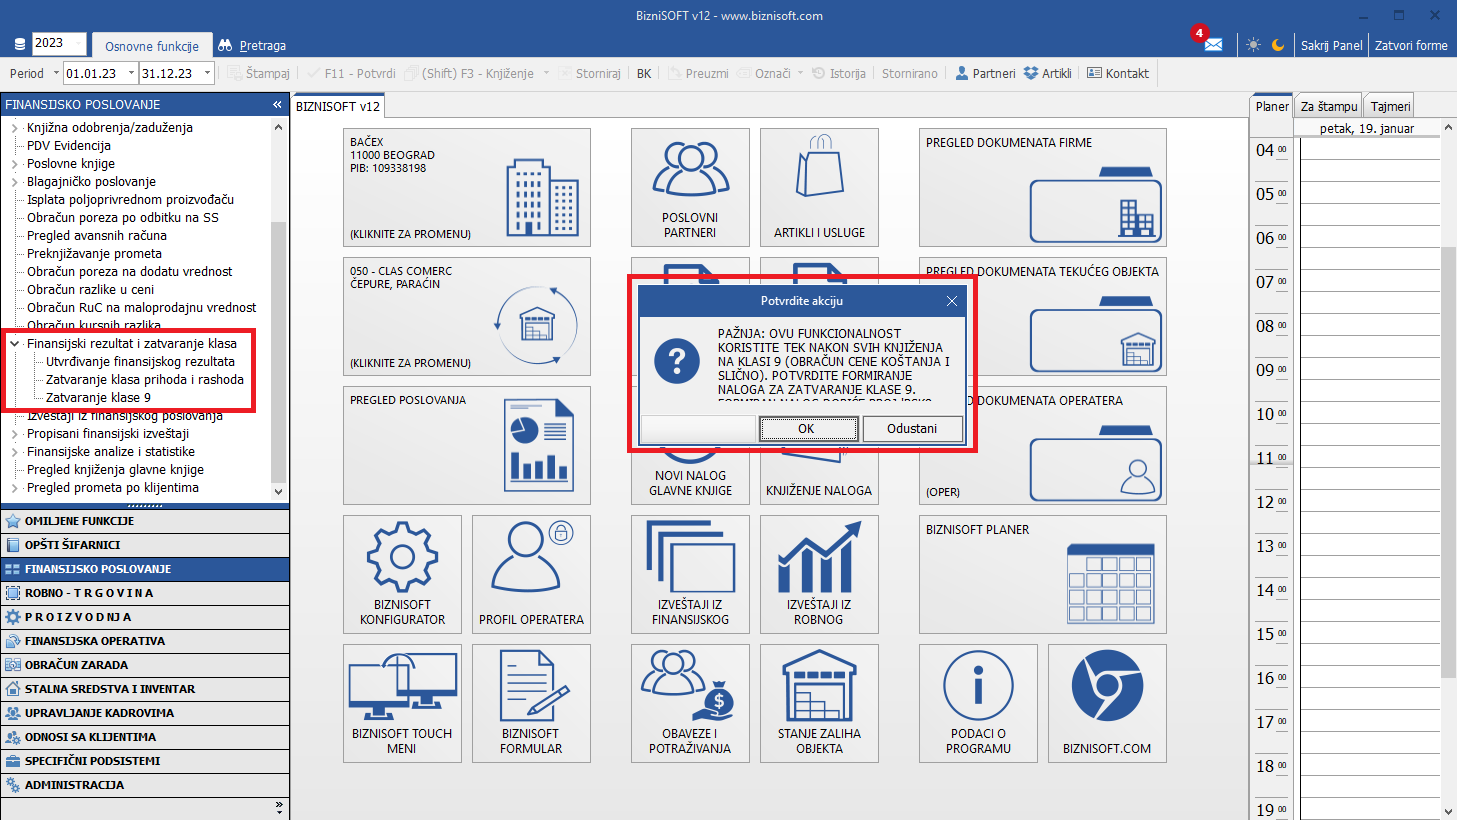Collapse Finansijski rezultat i zatvaranje klasa
The image size is (1457, 820).
pos(15,344)
